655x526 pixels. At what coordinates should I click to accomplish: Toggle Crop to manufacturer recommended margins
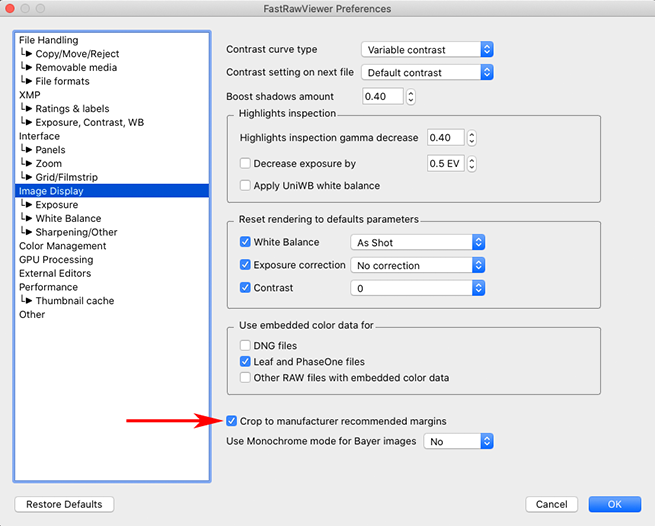(x=232, y=421)
